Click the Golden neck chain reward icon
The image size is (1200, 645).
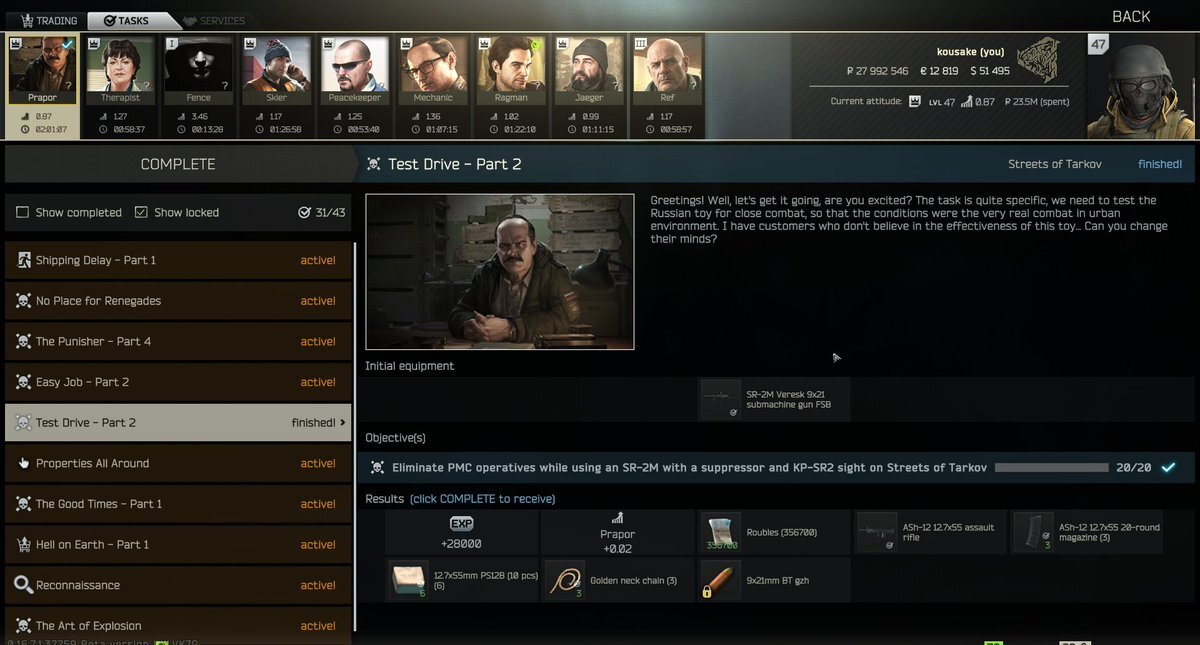[x=565, y=581]
